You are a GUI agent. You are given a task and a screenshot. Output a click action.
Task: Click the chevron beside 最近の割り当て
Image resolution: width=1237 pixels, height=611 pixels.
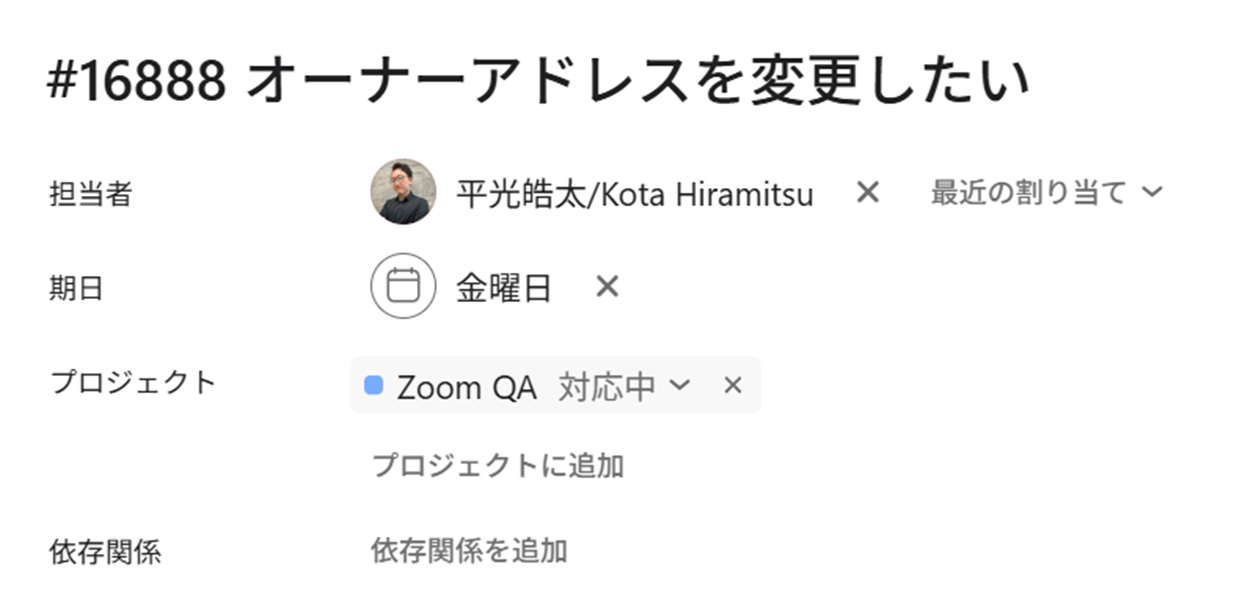pyautogui.click(x=1152, y=192)
